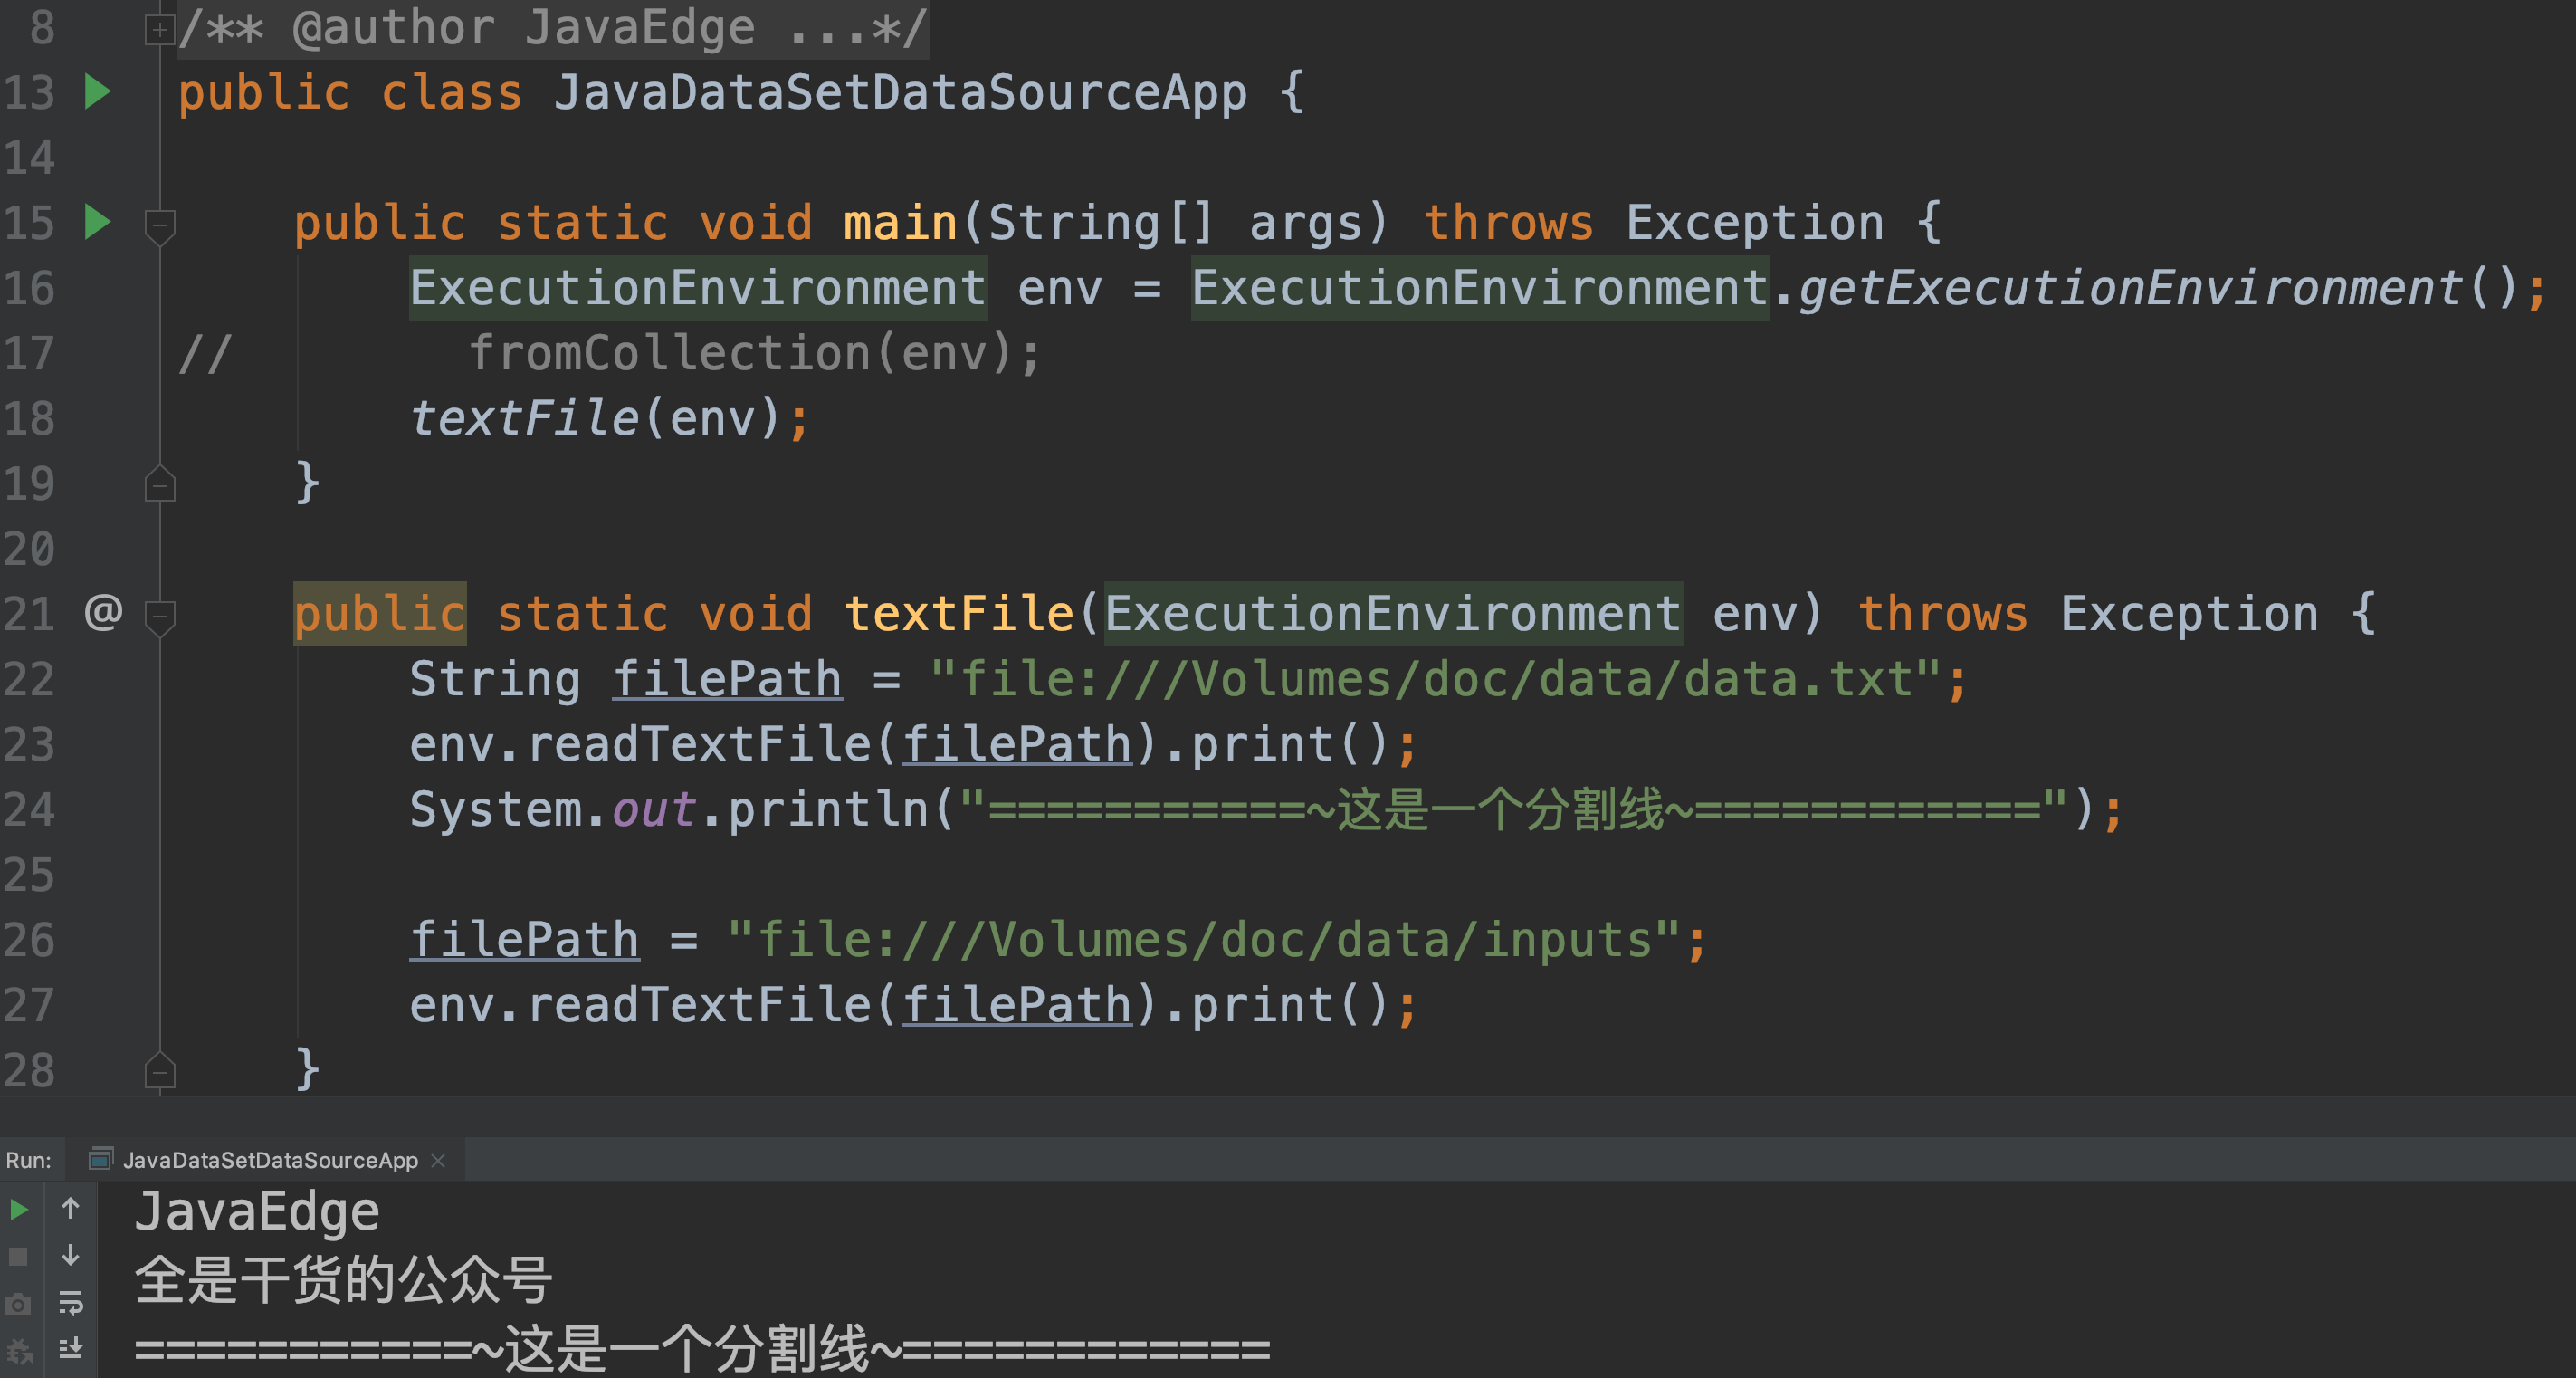Take thread dump with camera icon

pos(17,1304)
